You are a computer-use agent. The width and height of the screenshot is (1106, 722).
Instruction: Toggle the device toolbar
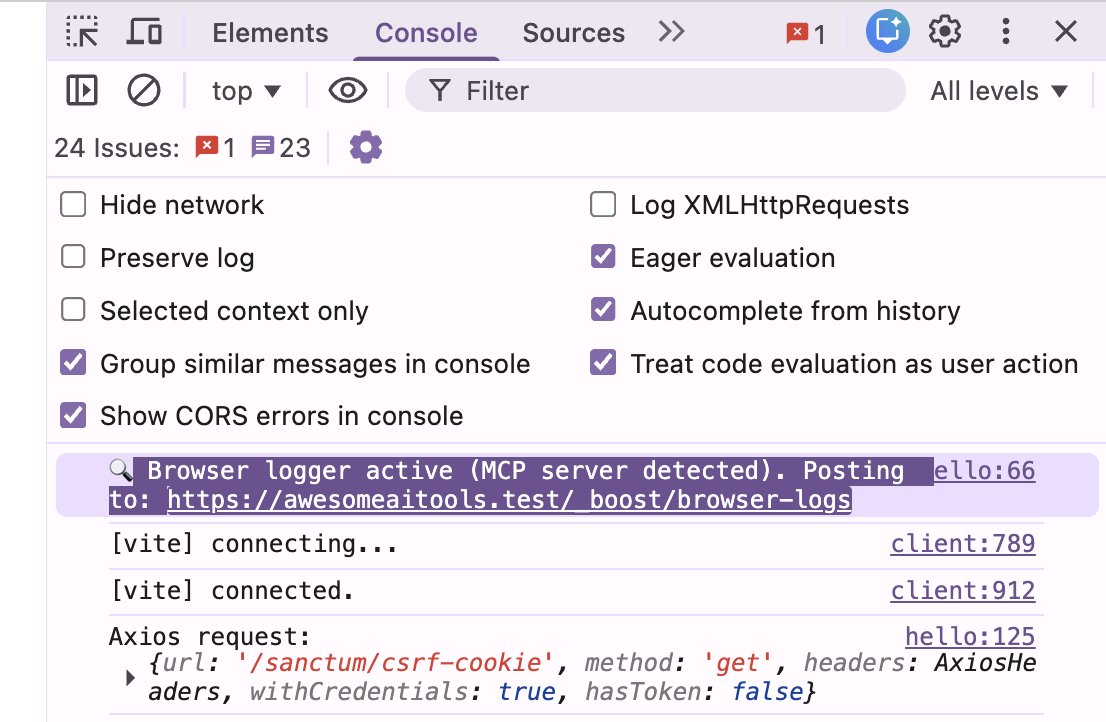pyautogui.click(x=146, y=31)
